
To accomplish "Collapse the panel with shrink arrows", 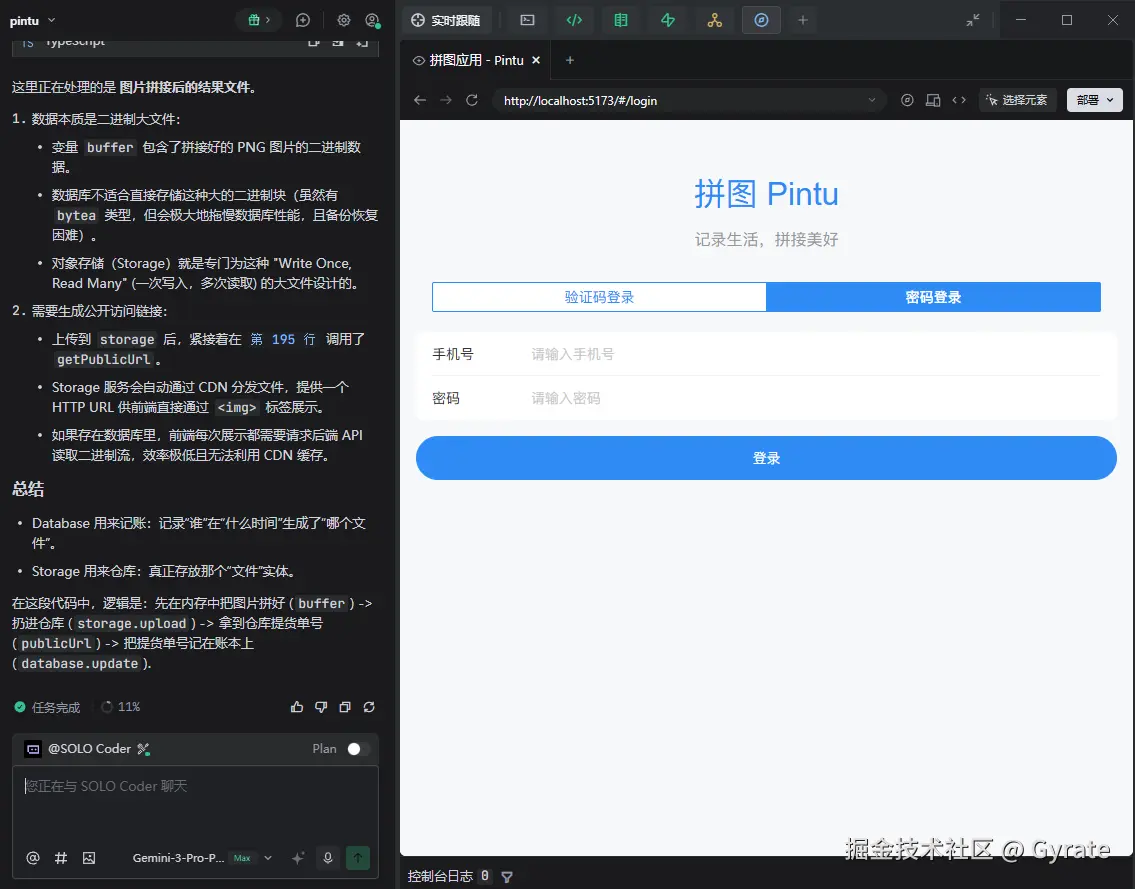I will pyautogui.click(x=973, y=20).
